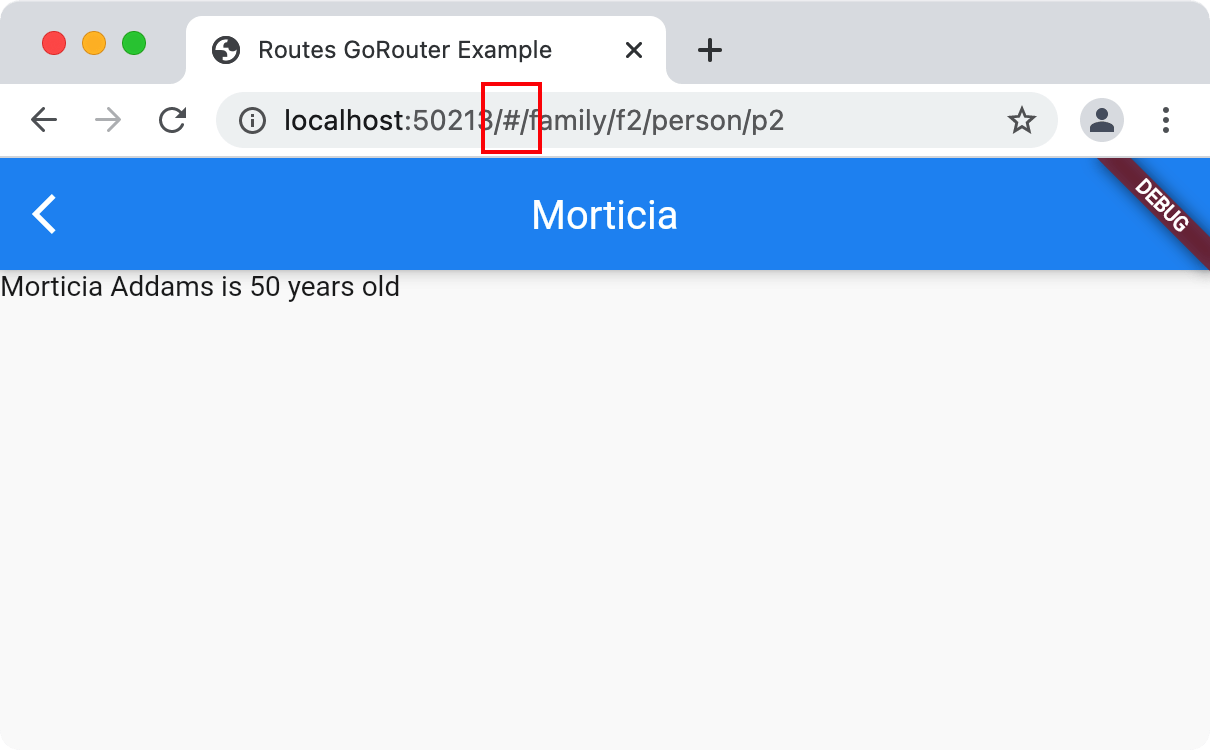
Task: Click the Morticia title in the app bar
Action: (604, 214)
